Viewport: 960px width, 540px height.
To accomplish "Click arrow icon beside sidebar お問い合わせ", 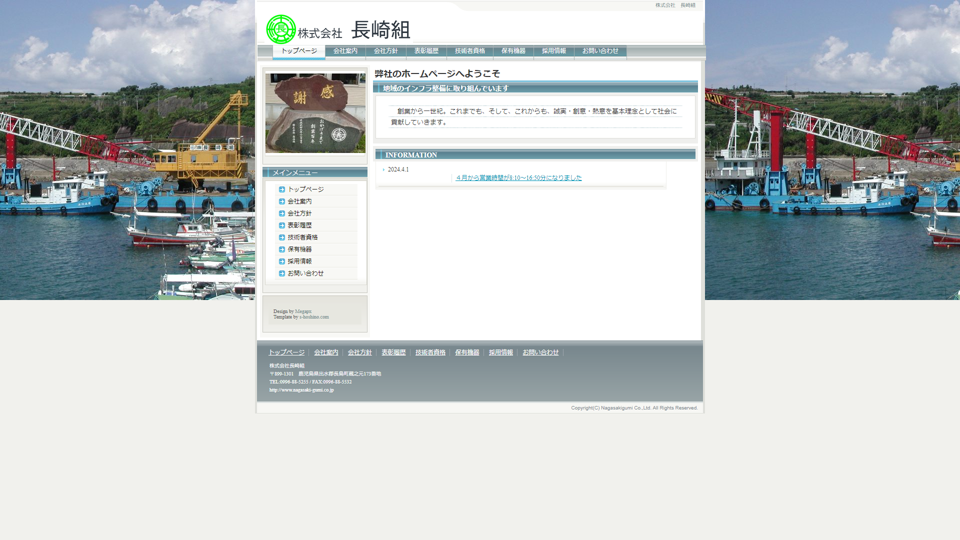I will (282, 273).
